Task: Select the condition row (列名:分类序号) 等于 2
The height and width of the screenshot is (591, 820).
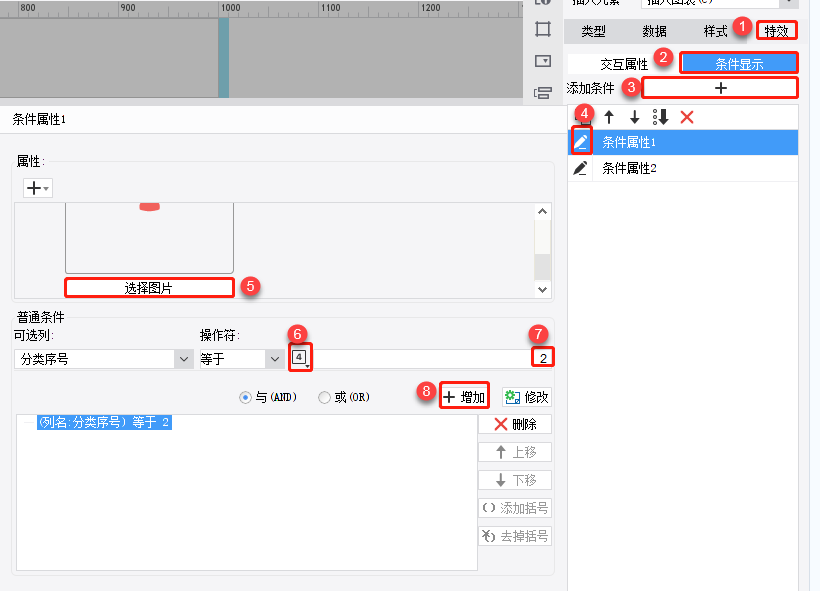Action: [105, 423]
